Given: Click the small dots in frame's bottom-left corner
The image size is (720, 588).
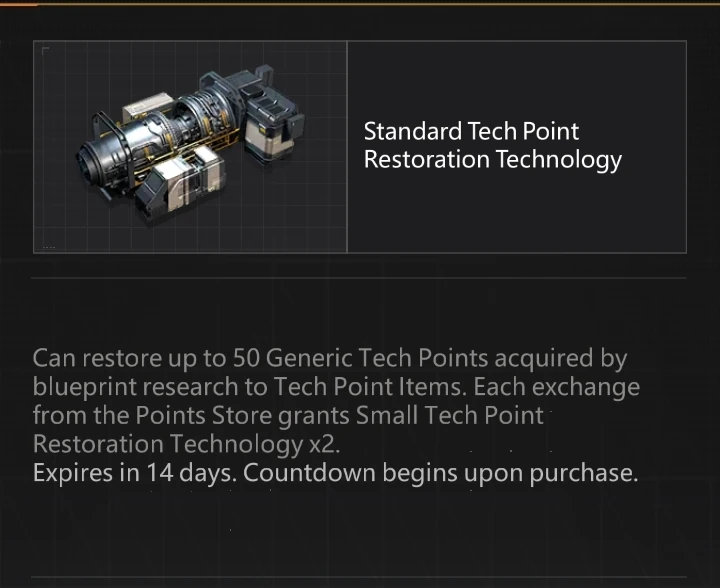Looking at the screenshot, I should pos(49,244).
